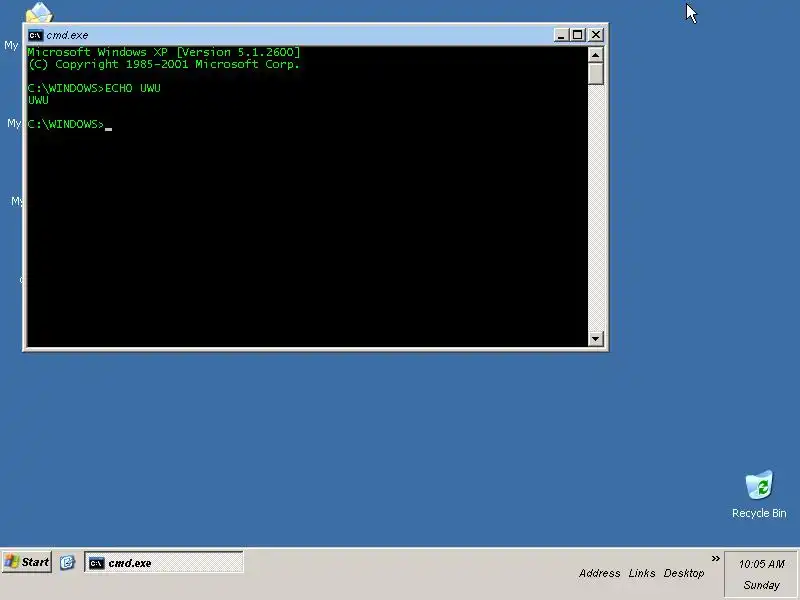800x600 pixels.
Task: Click the 10:05 AM clock
Action: tap(761, 564)
